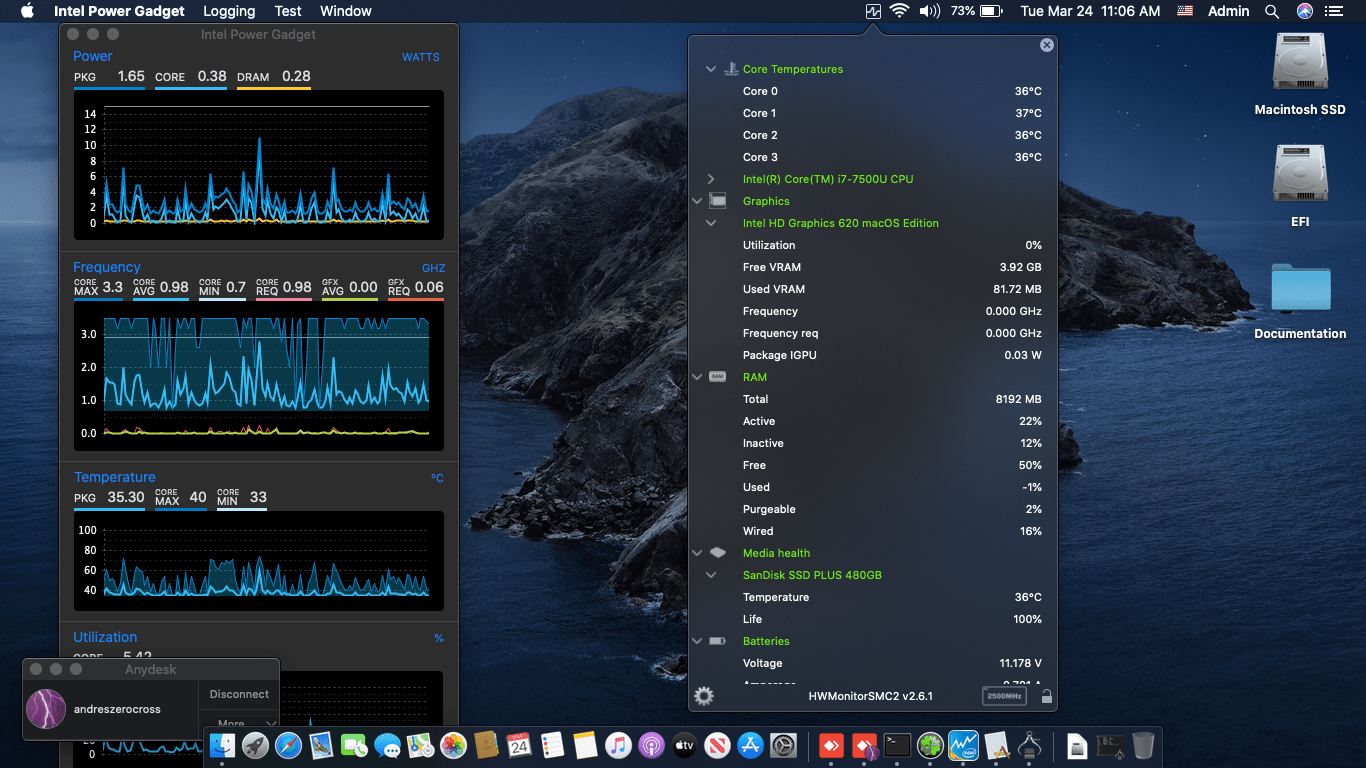Viewport: 1366px width, 768px height.
Task: Open Intel Power Gadget from the Dock
Action: pos(963,745)
